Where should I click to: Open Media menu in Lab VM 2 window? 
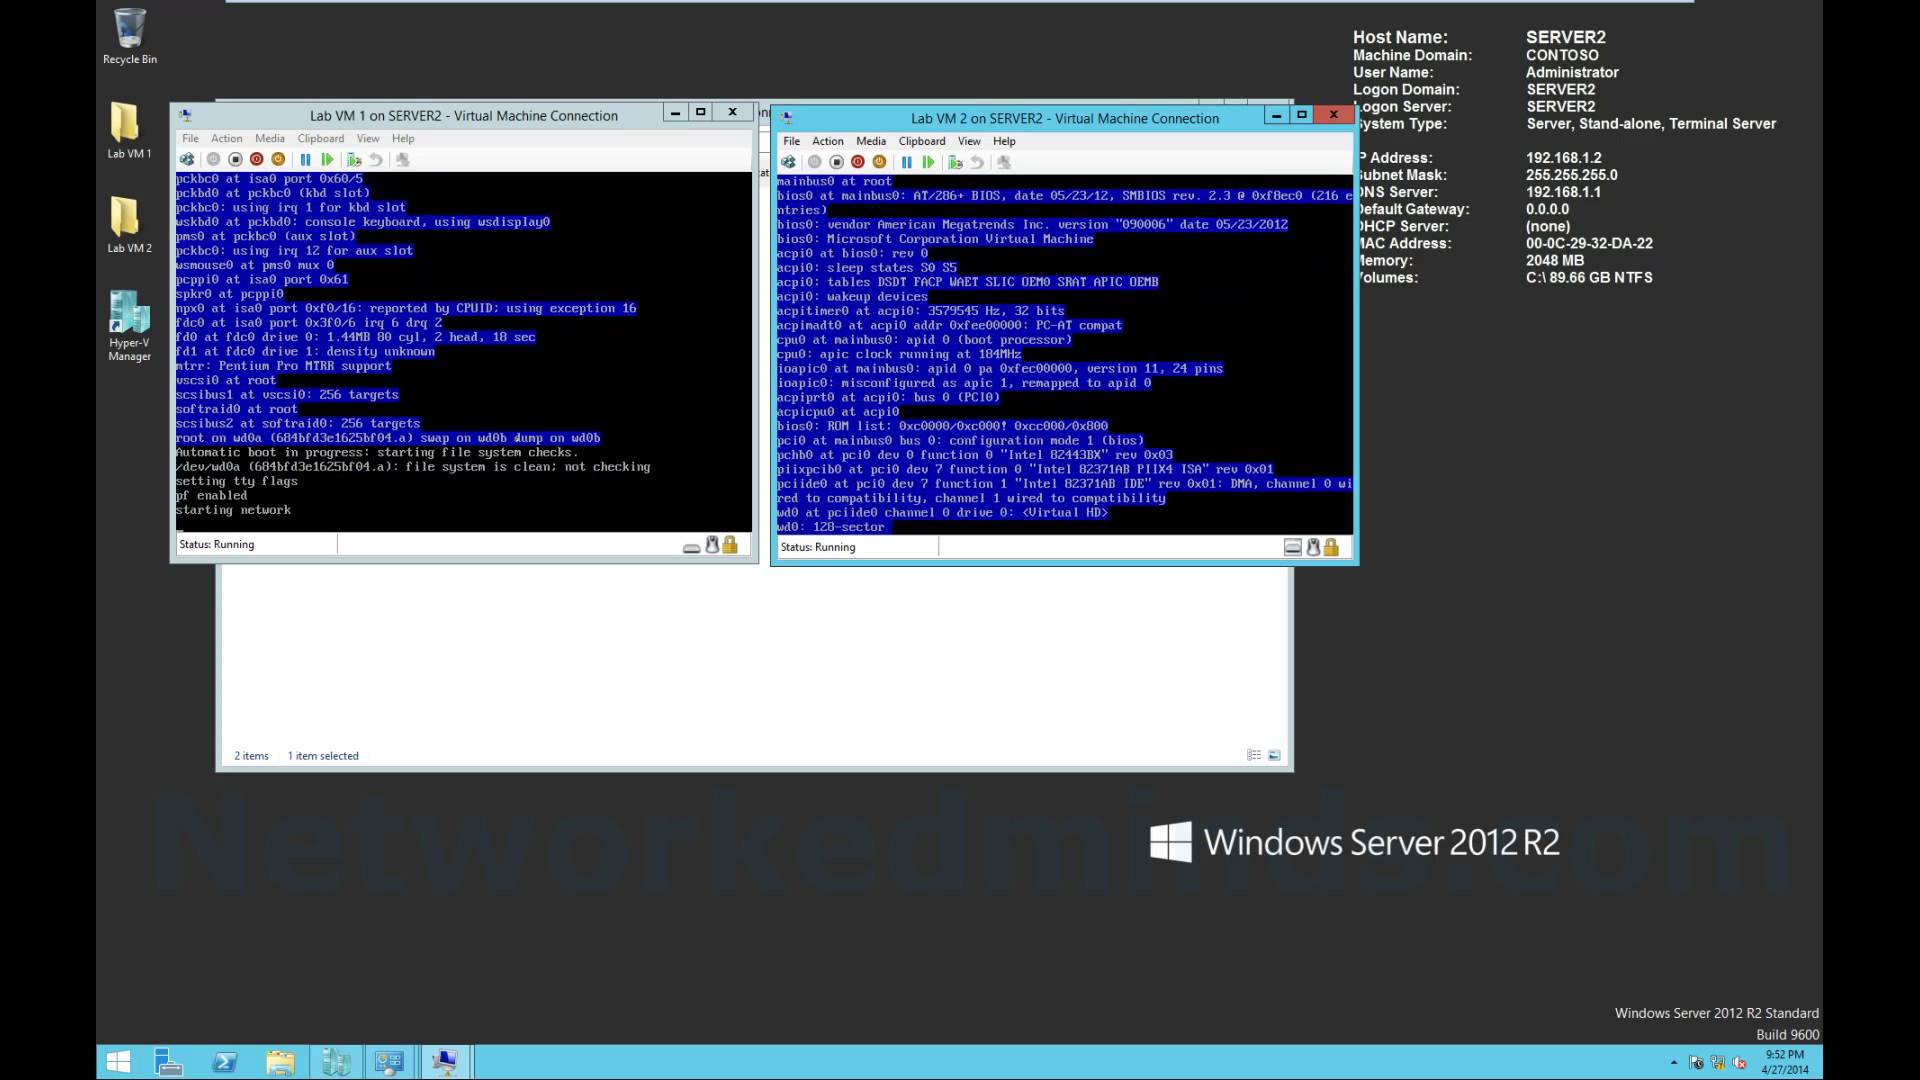[x=871, y=141]
